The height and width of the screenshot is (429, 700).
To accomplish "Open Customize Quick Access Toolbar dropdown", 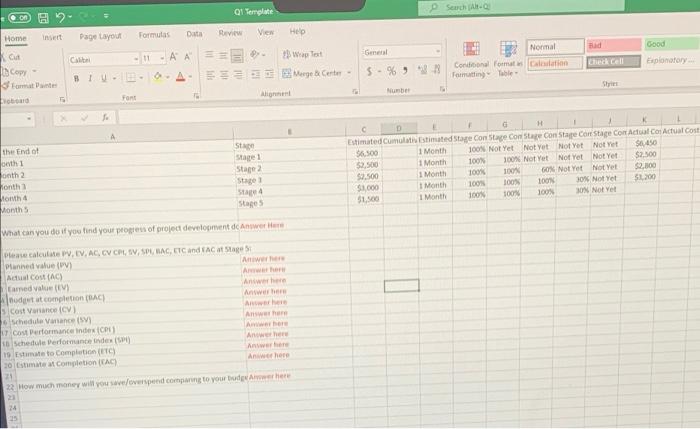I will [x=106, y=16].
